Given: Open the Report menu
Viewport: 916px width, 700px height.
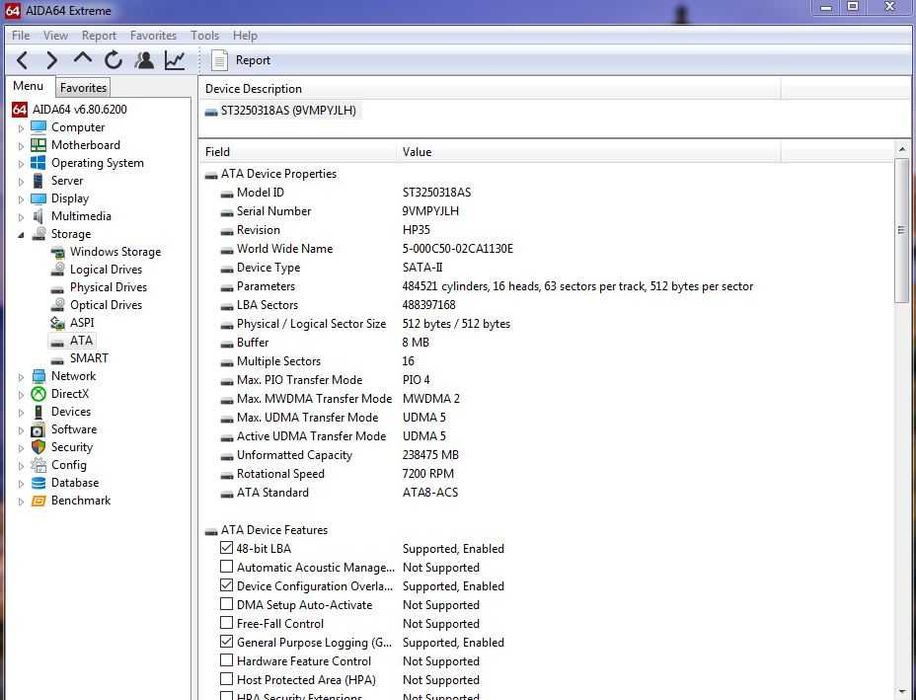Looking at the screenshot, I should (x=99, y=36).
